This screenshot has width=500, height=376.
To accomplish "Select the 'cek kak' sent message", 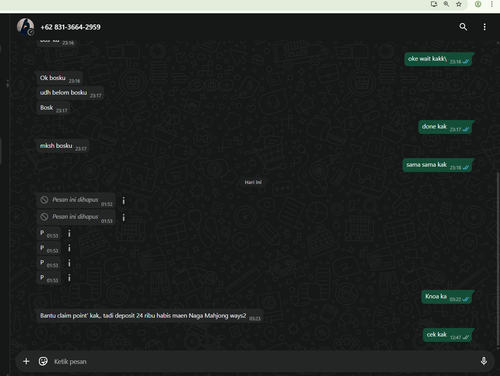I will click(x=448, y=335).
